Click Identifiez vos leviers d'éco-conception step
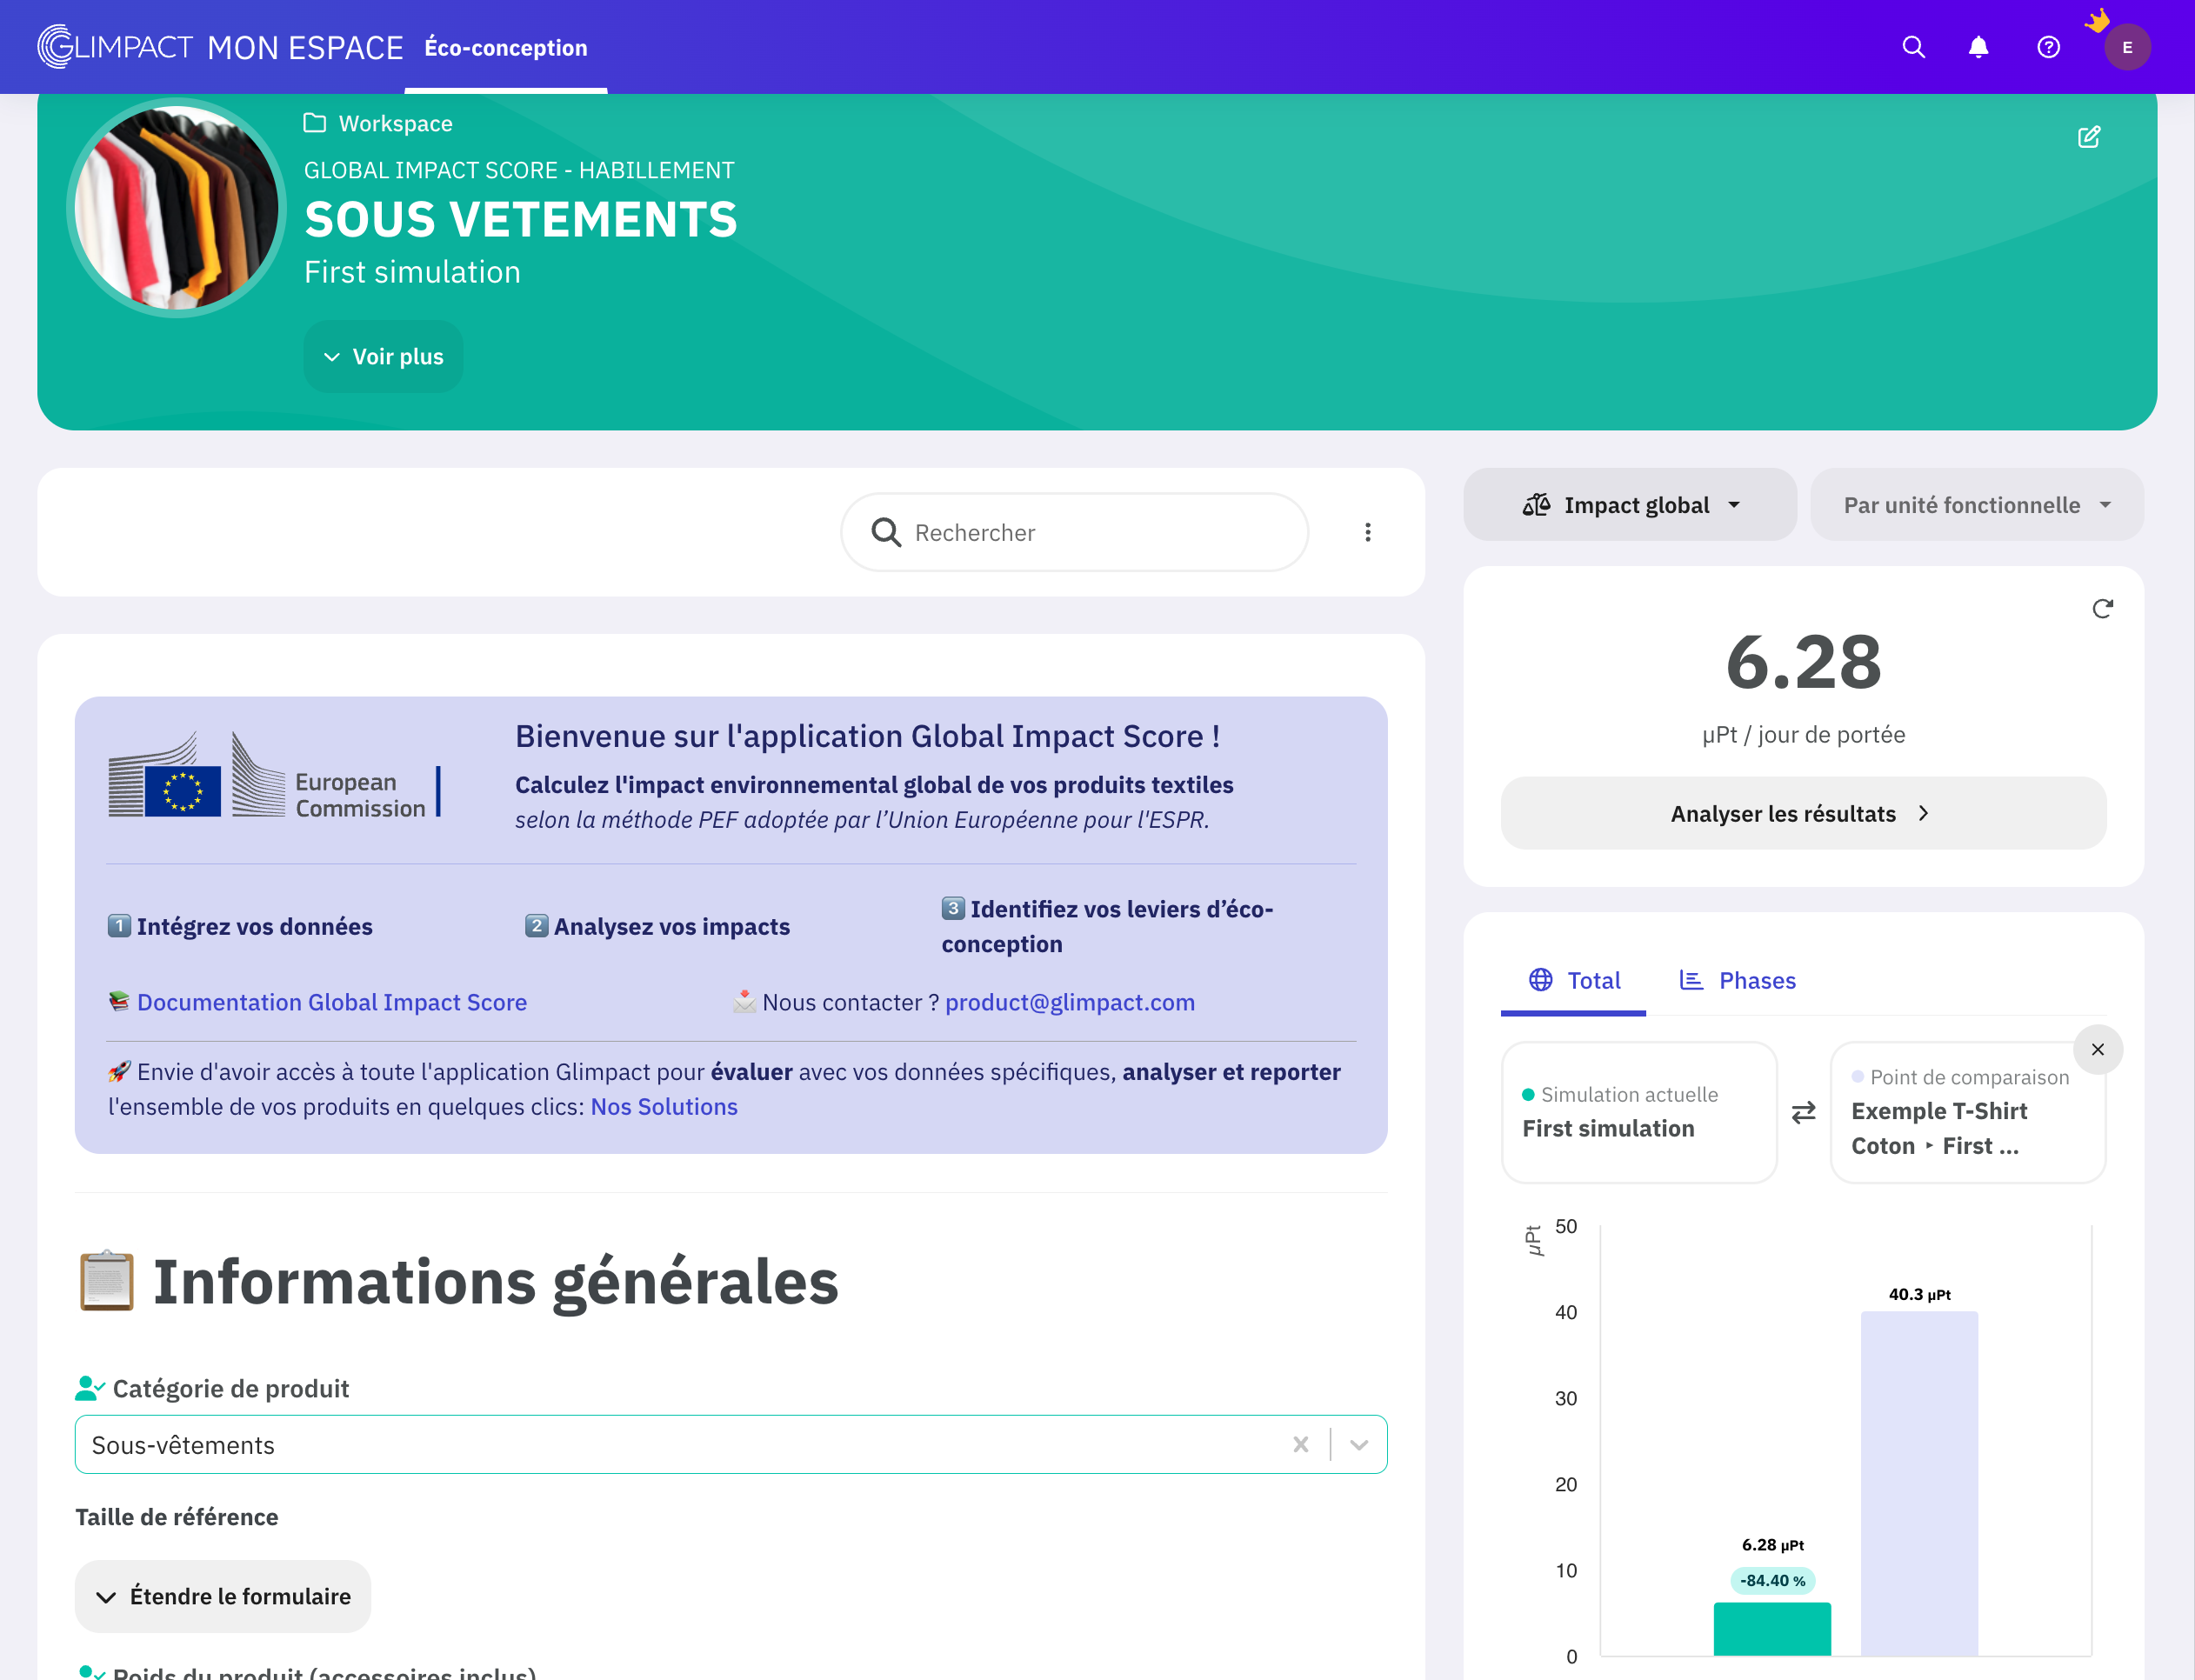The height and width of the screenshot is (1680, 2195). click(1107, 926)
